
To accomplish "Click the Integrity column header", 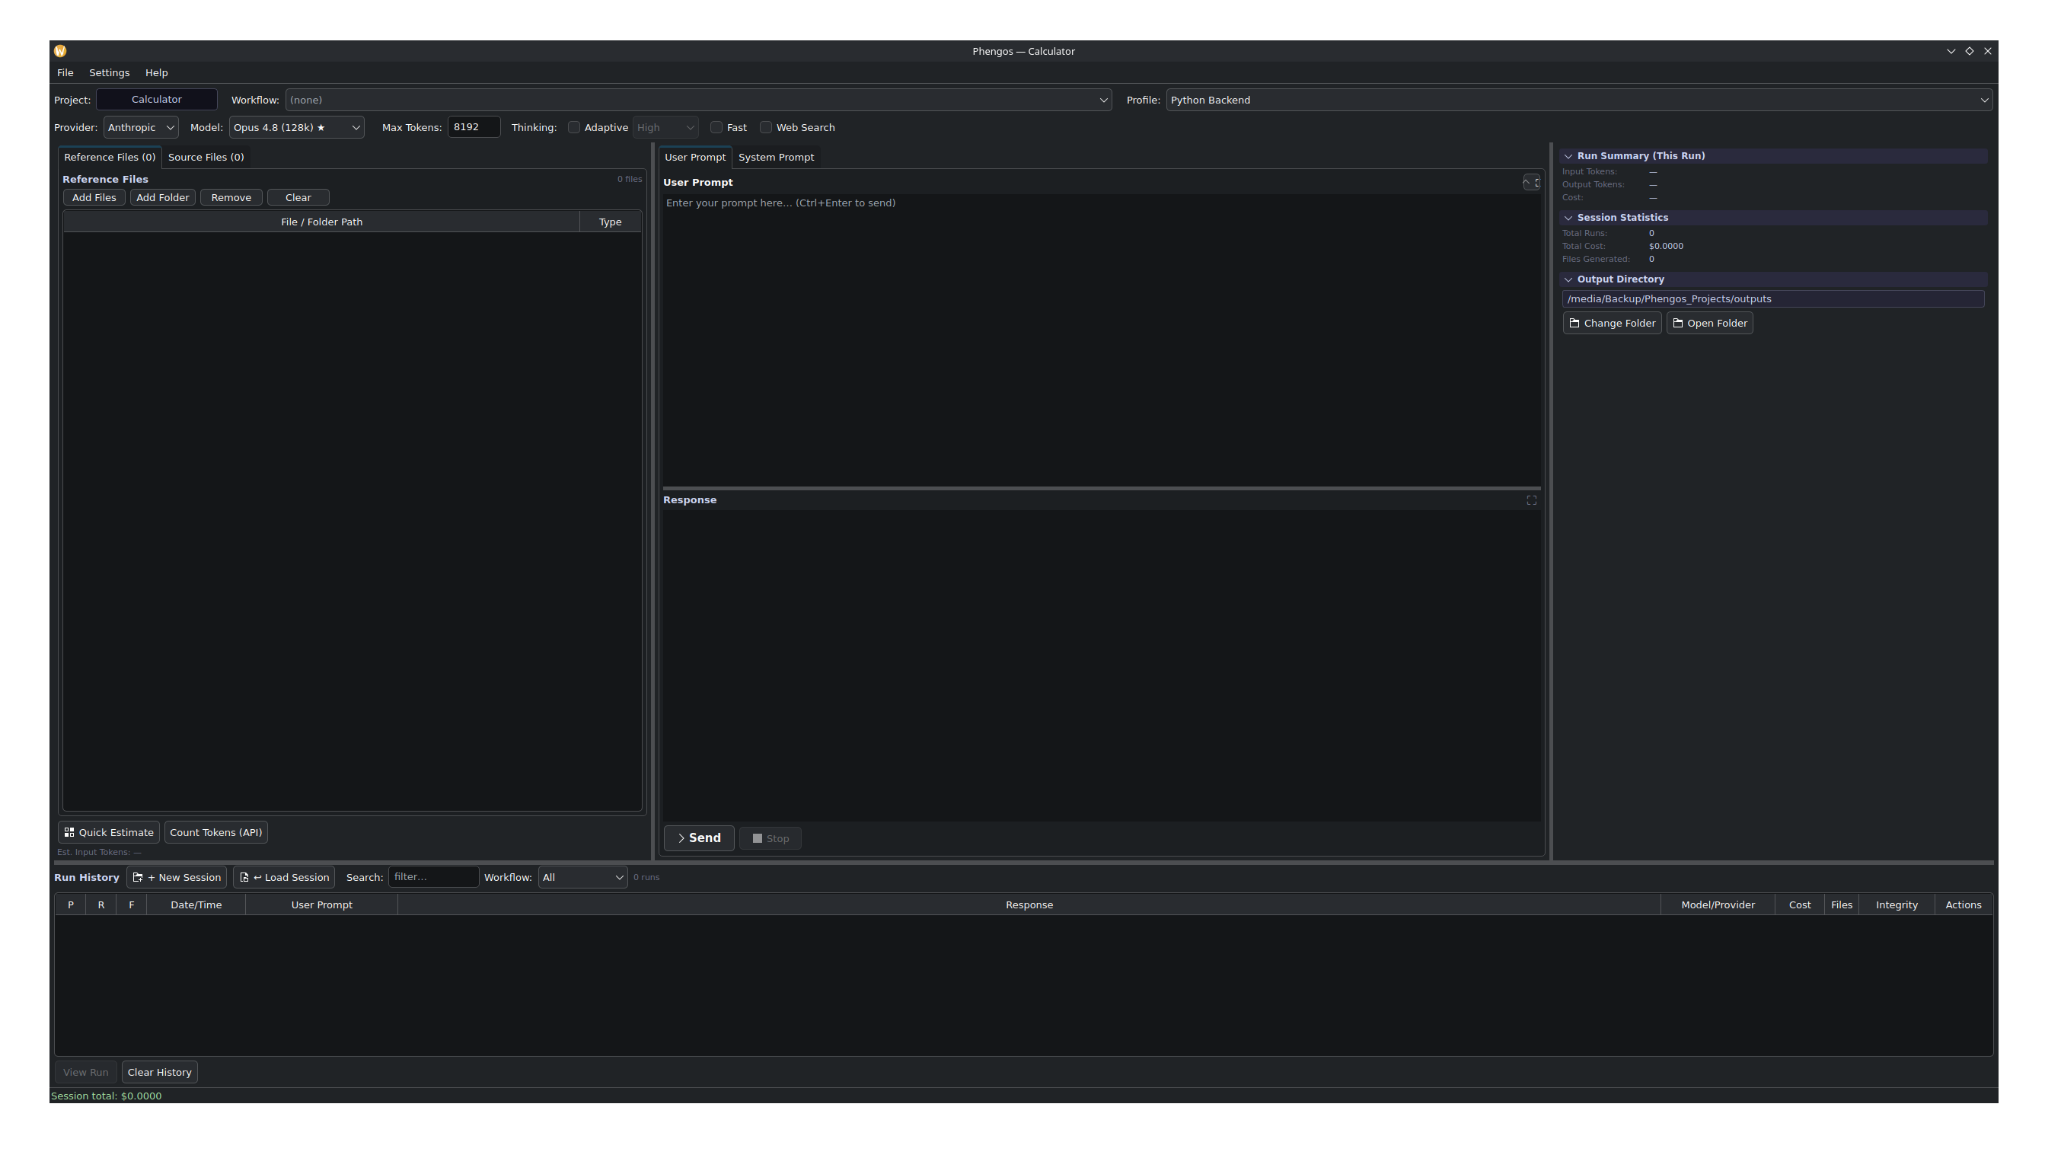I will coord(1896,905).
